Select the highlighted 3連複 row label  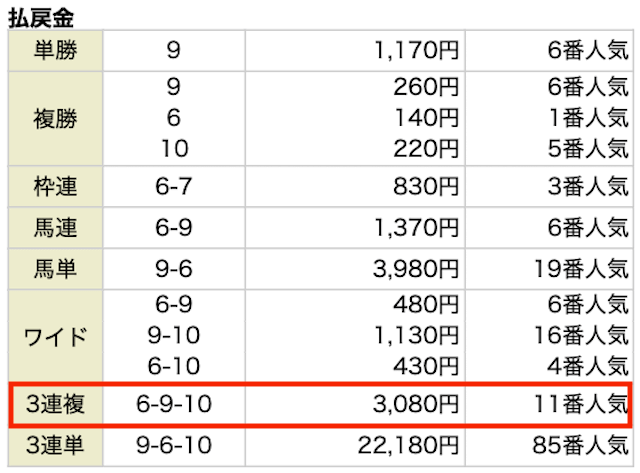[56, 404]
